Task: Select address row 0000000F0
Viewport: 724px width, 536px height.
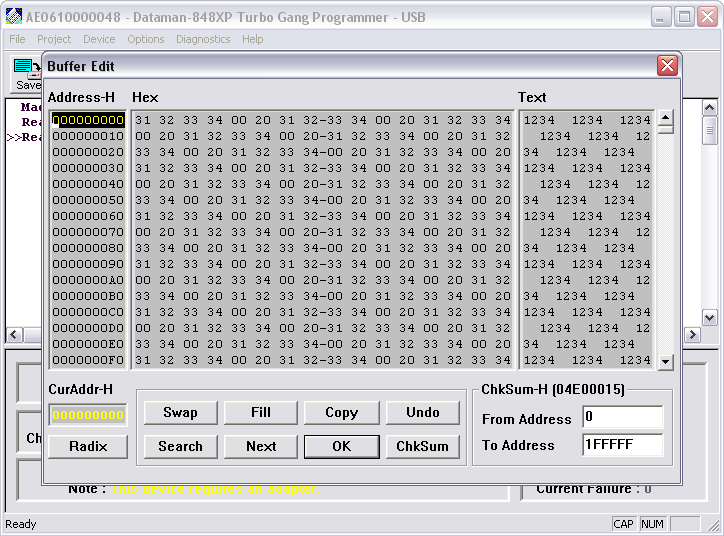Action: 88,360
